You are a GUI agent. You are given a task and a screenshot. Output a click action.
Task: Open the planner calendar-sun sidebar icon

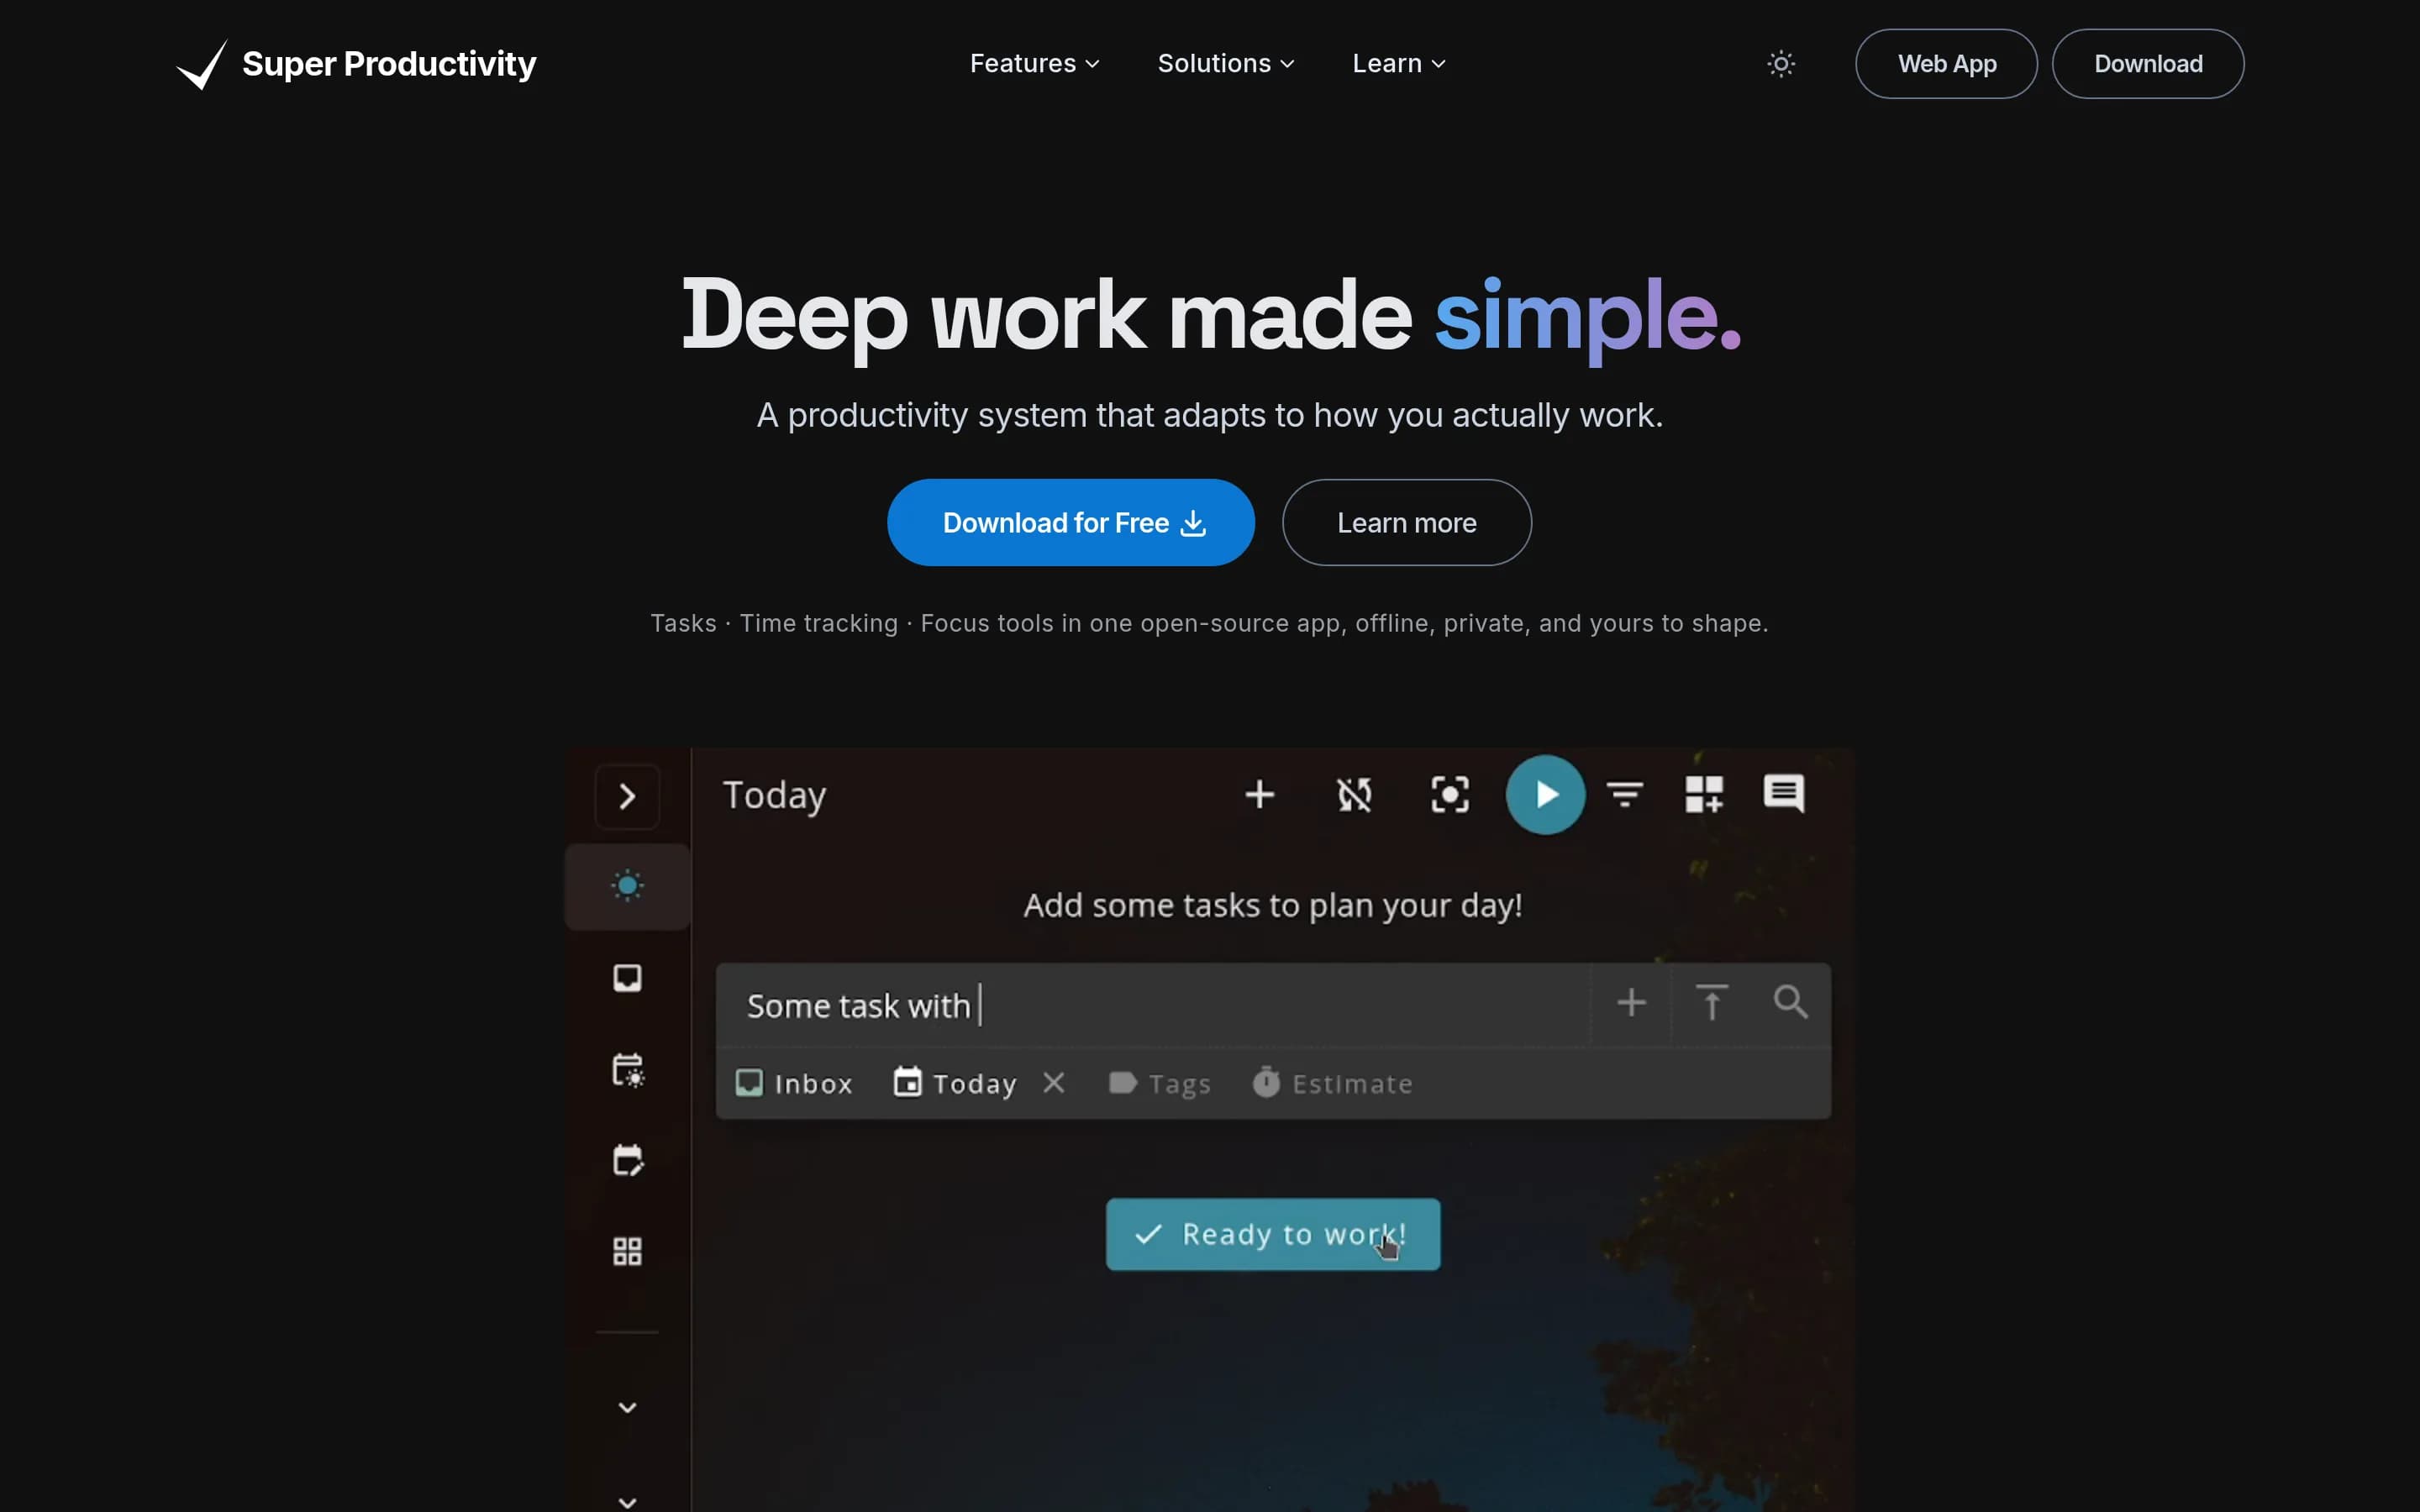pos(627,1070)
